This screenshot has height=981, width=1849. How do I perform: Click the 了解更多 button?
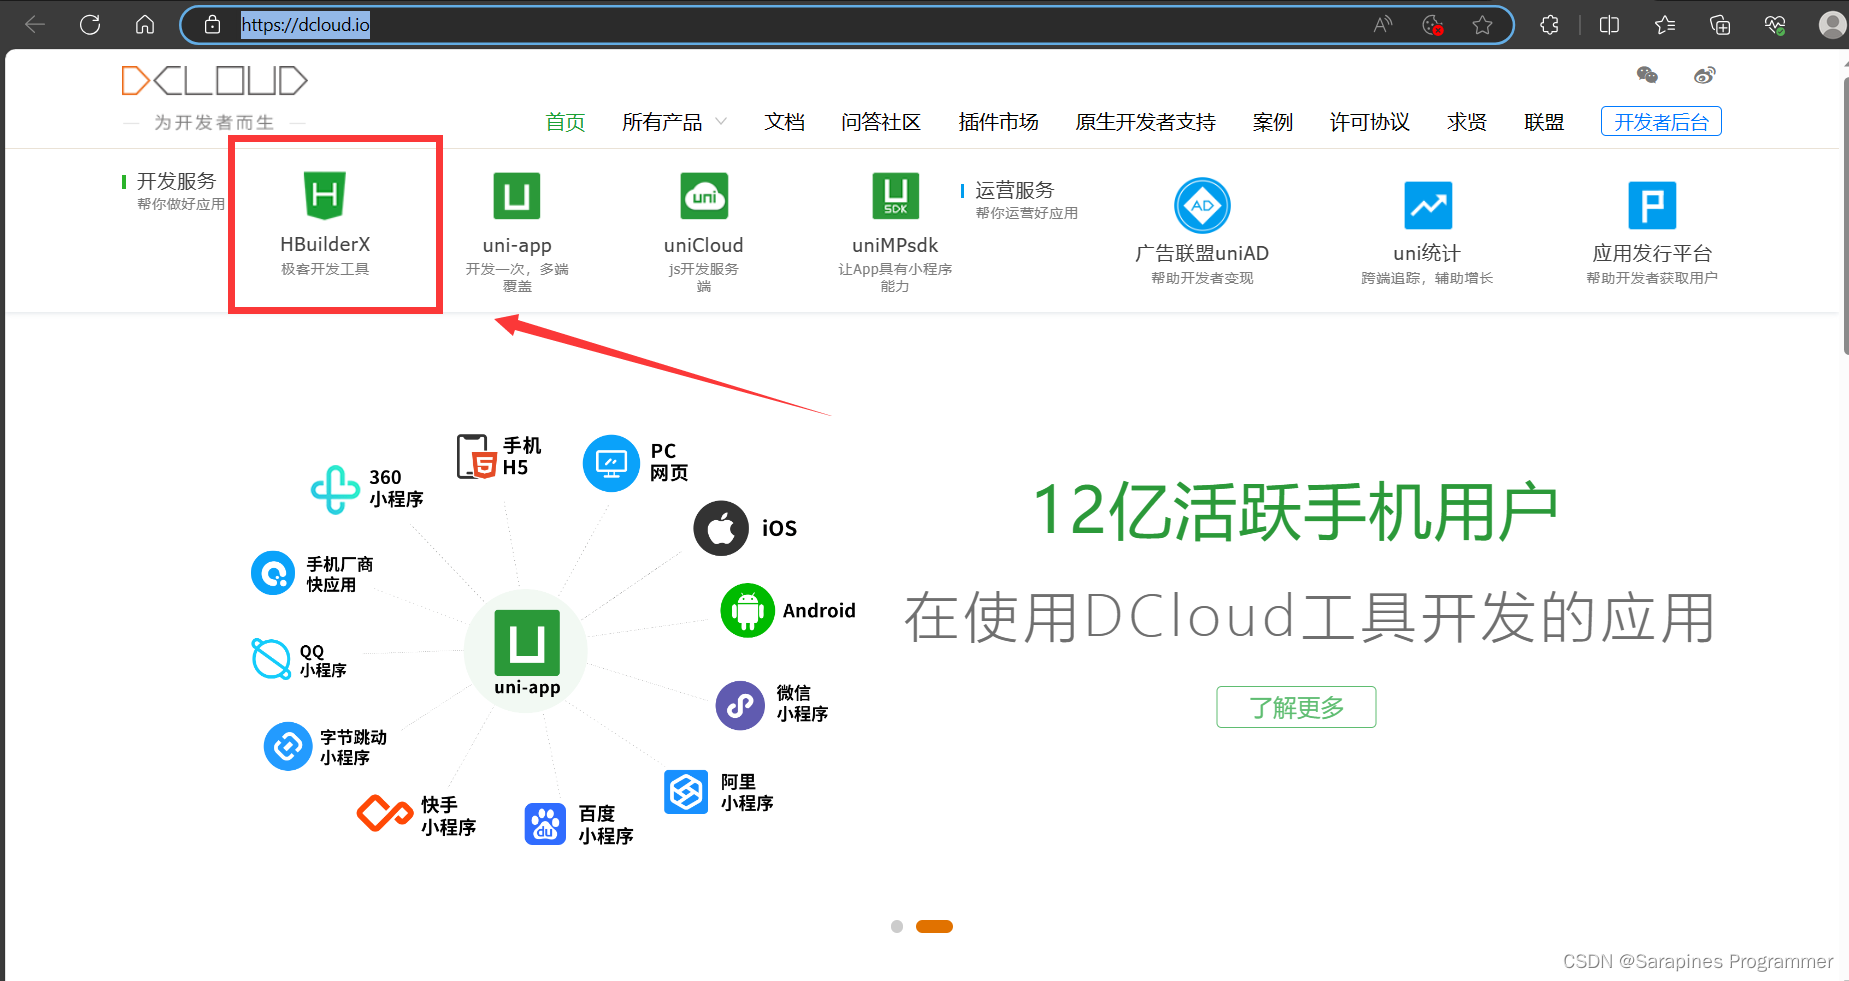click(x=1296, y=707)
